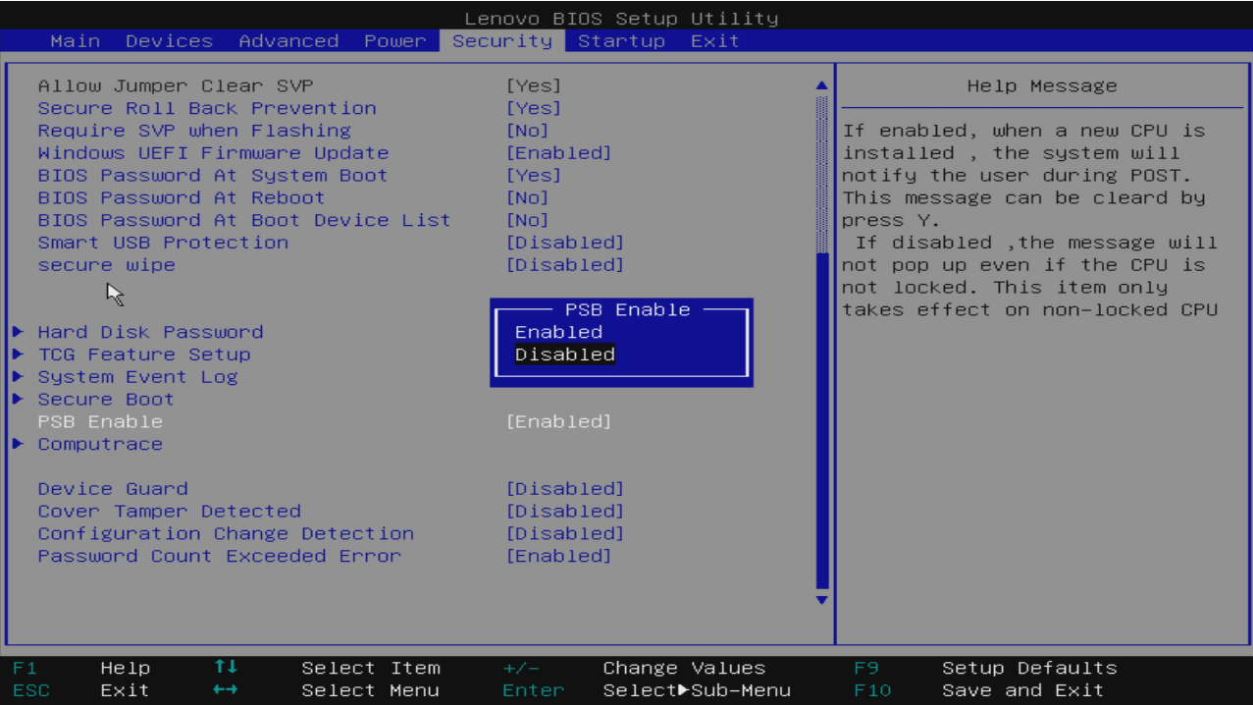
Task: Select Disabled in the PSB Enable popup
Action: (x=564, y=355)
